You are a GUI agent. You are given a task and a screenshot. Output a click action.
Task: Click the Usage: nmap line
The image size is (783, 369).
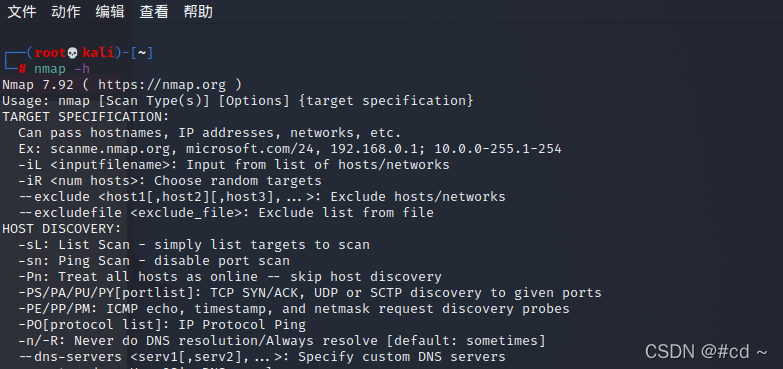[x=238, y=101]
